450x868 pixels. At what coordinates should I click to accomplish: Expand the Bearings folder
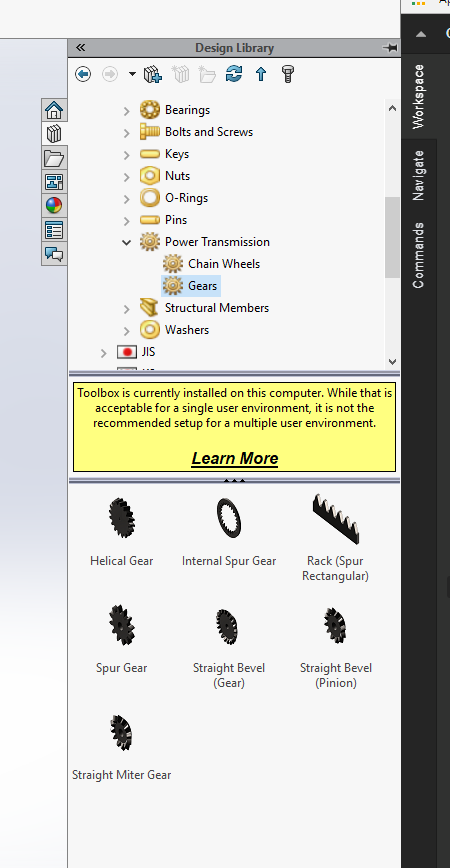127,111
